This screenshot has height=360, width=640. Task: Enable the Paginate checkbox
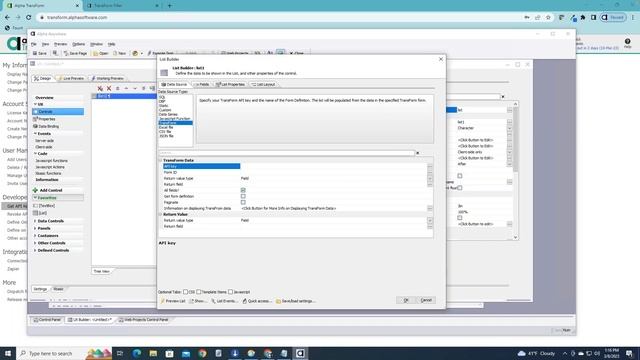[243, 202]
